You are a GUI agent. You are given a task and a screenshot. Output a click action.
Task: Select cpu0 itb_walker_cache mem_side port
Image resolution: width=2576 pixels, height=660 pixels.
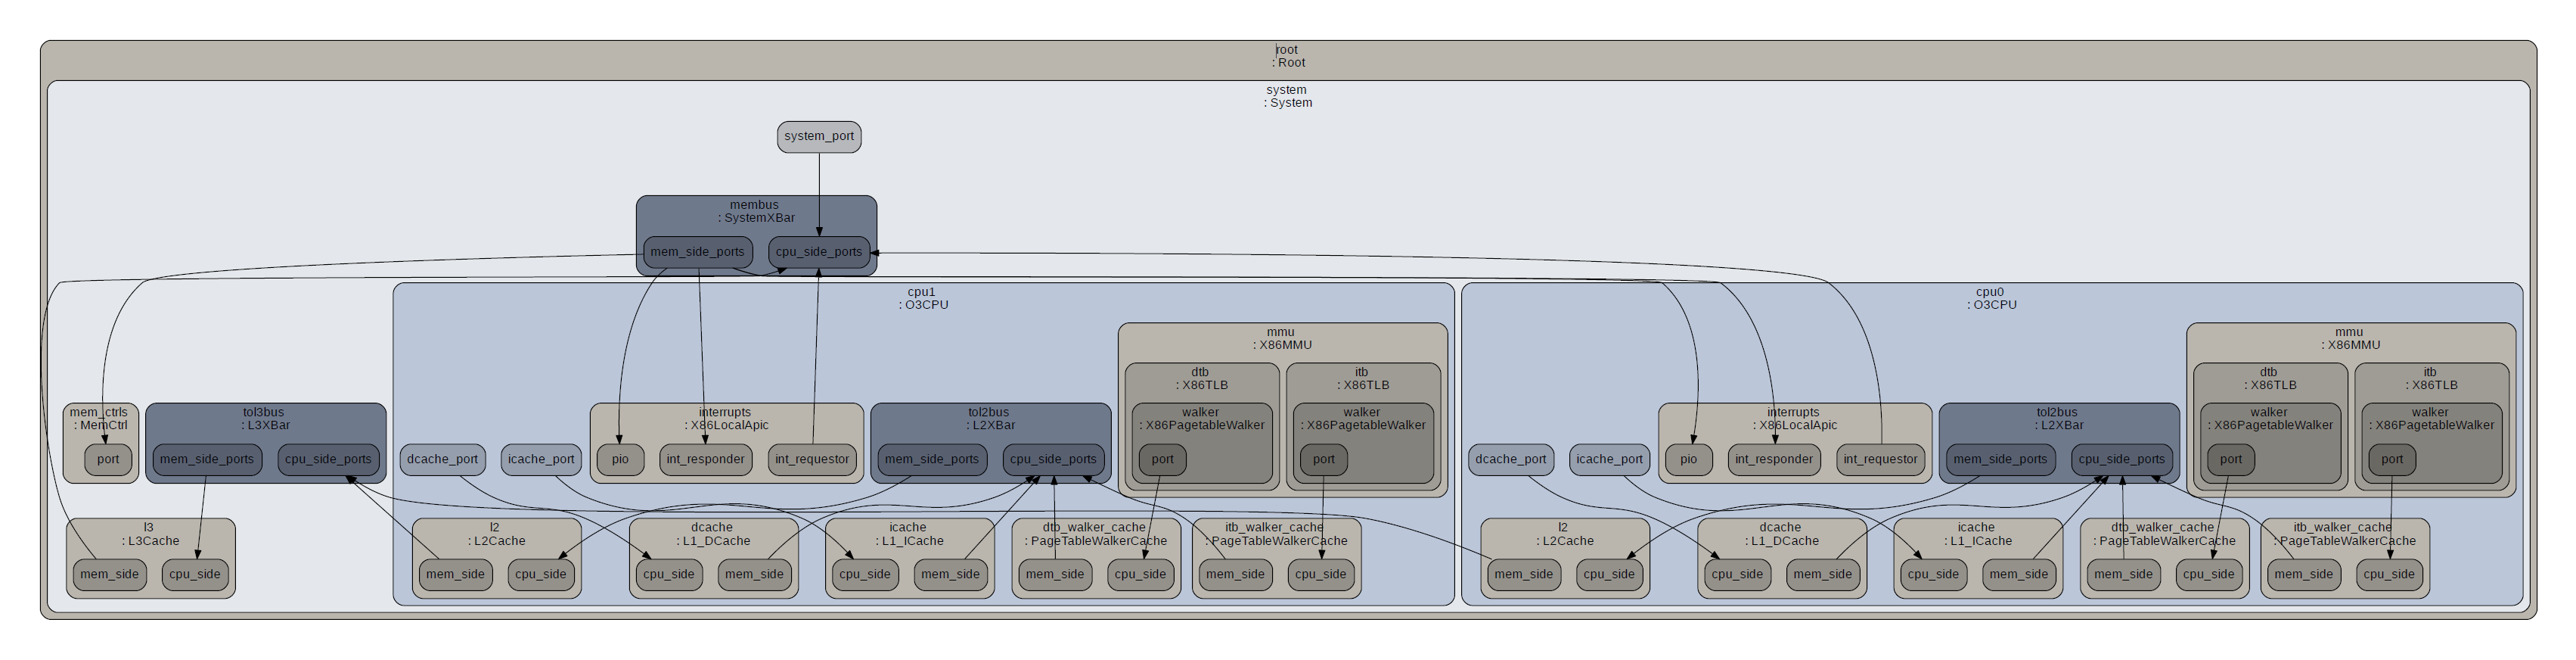click(2303, 575)
